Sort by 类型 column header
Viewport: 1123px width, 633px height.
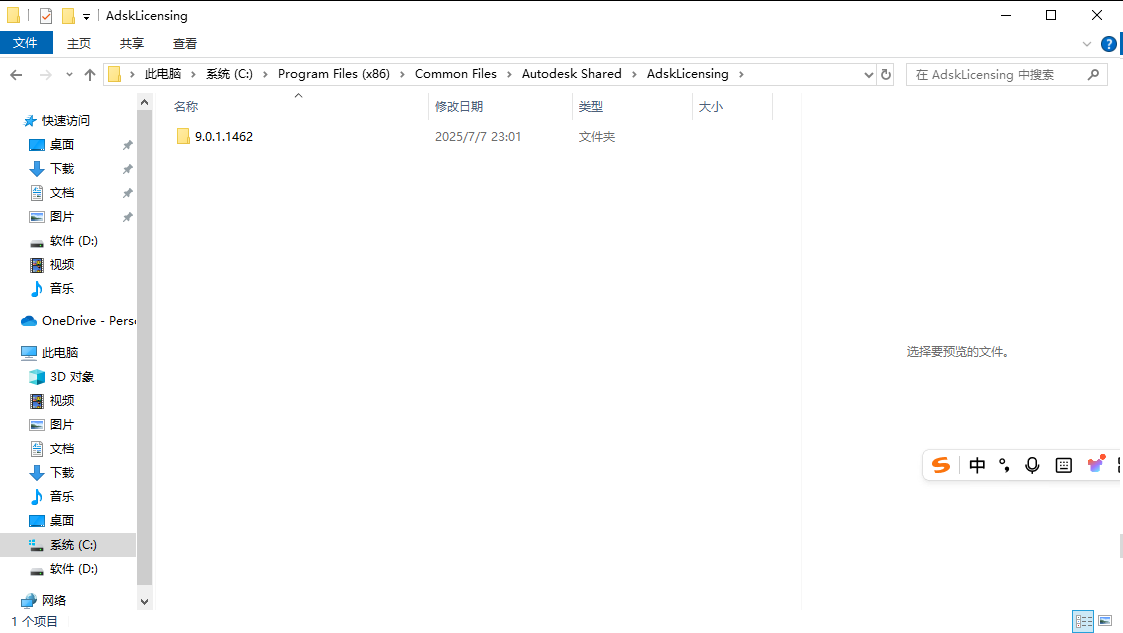[x=632, y=106]
